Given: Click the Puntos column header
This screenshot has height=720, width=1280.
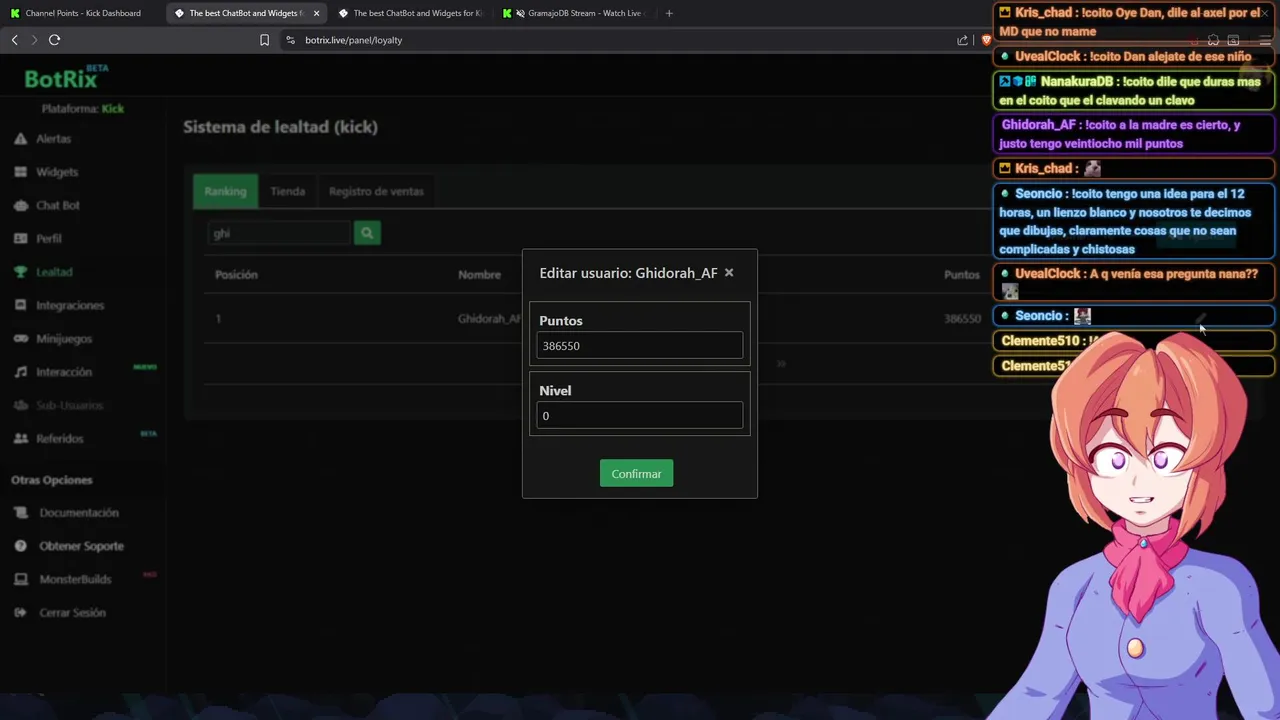Looking at the screenshot, I should coord(962,274).
